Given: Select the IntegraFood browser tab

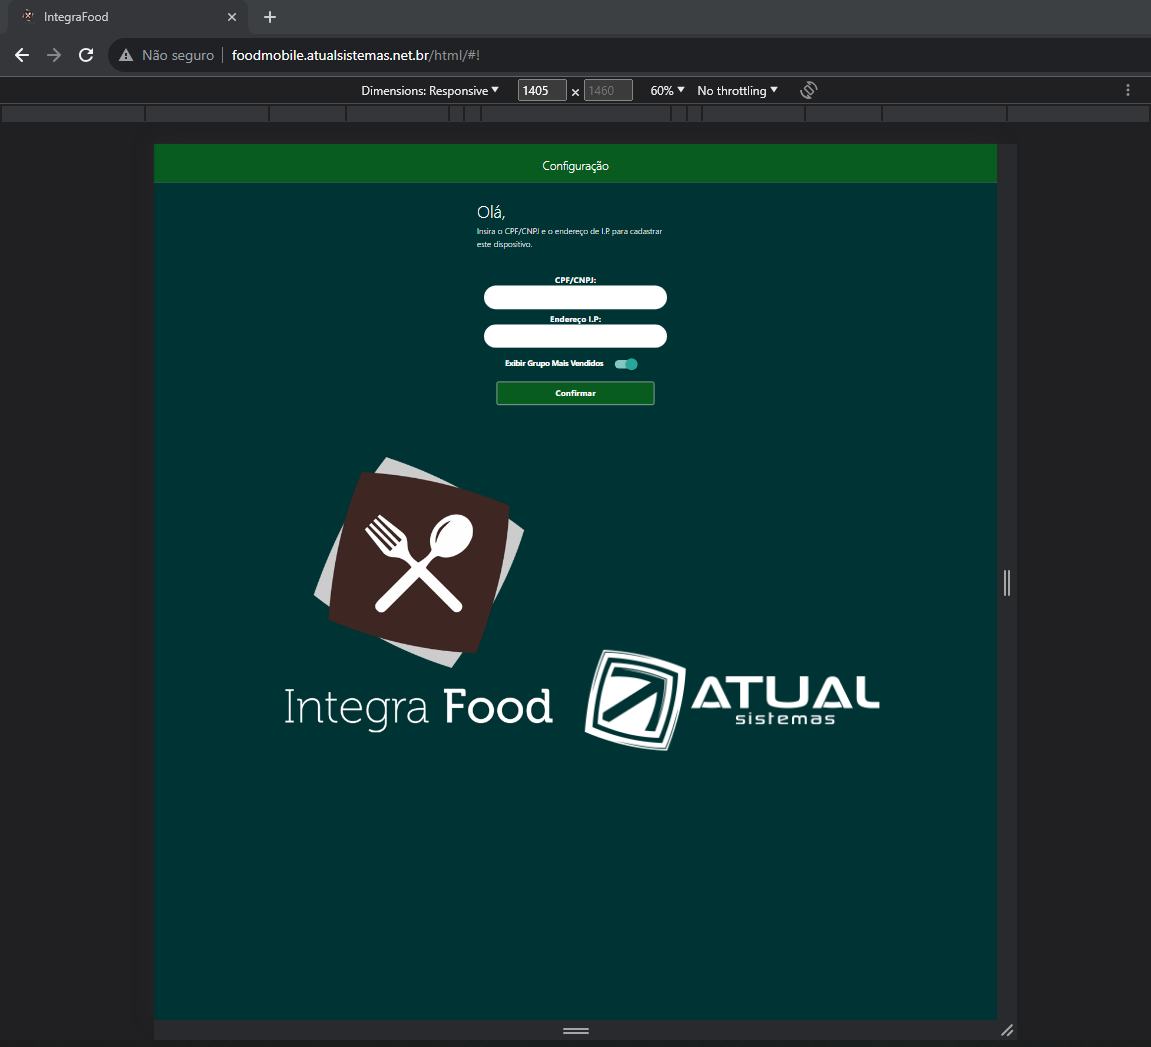Looking at the screenshot, I should pos(128,17).
